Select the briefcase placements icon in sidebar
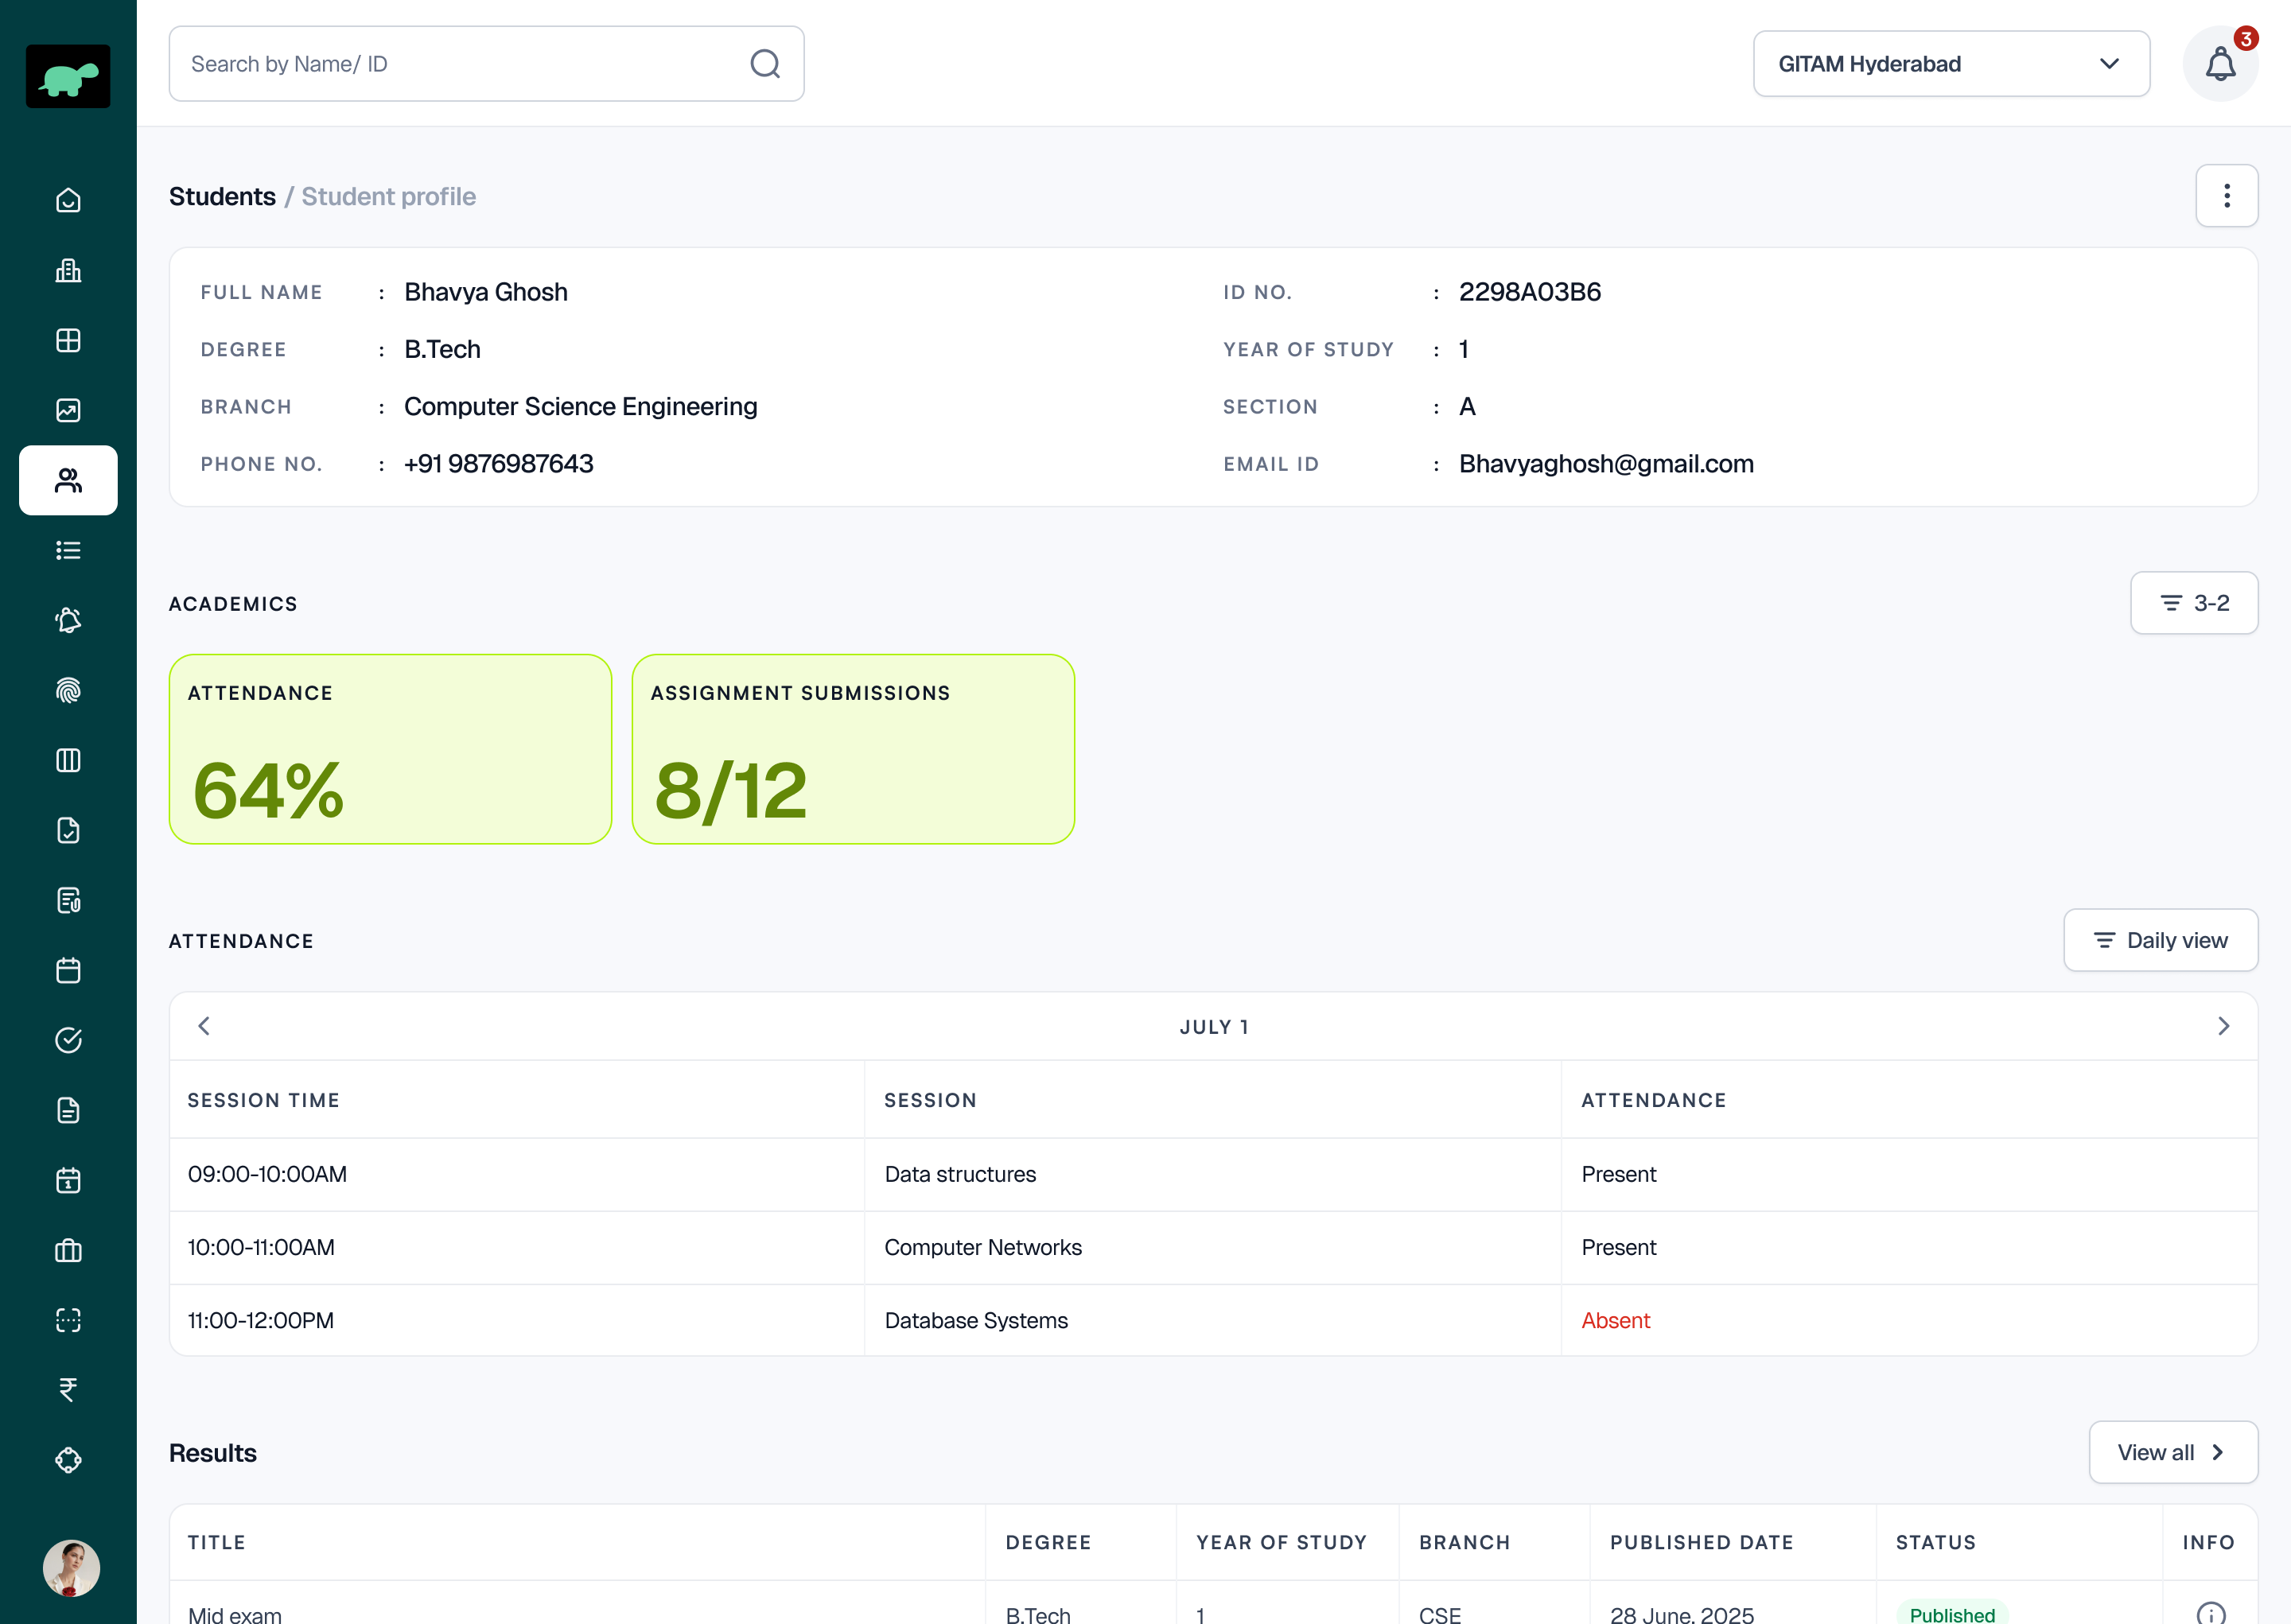 point(68,1250)
